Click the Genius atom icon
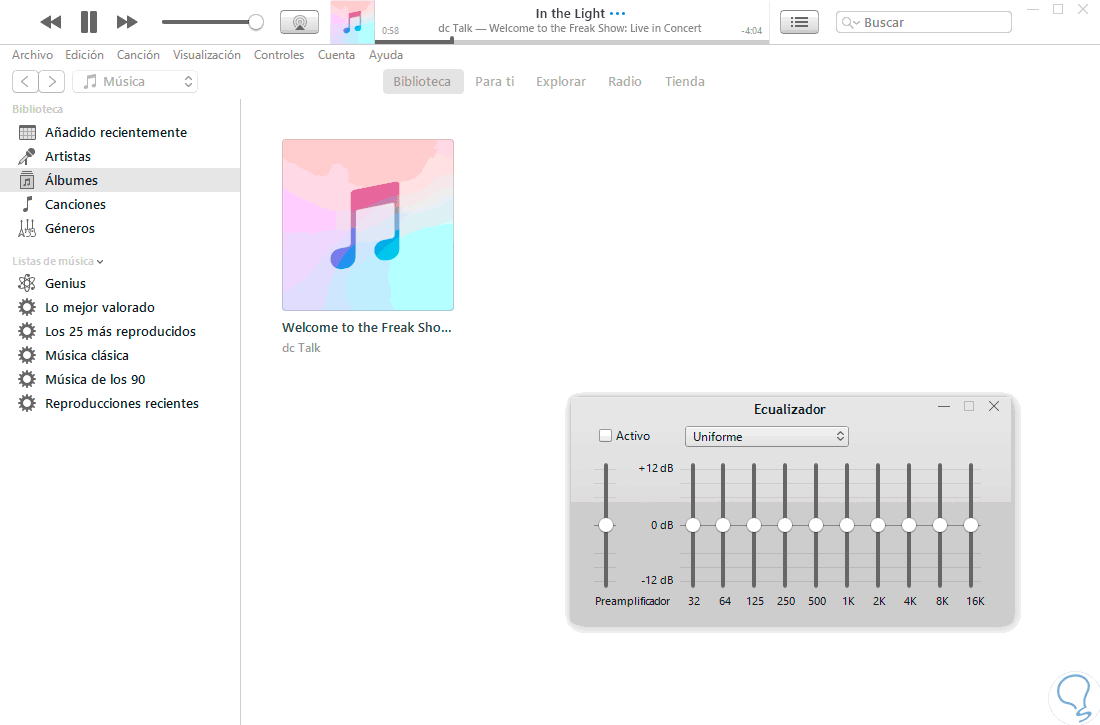This screenshot has width=1100, height=725. click(27, 284)
